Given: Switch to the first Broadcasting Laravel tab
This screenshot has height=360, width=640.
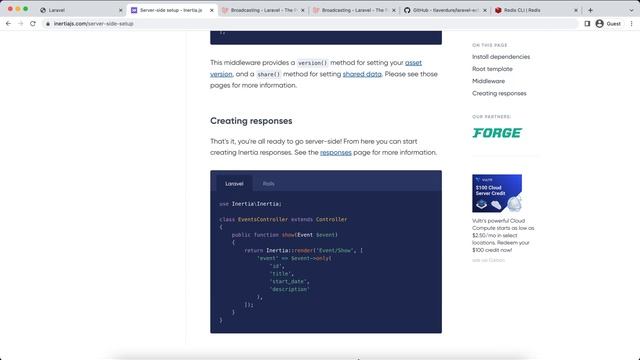Looking at the screenshot, I should [262, 10].
